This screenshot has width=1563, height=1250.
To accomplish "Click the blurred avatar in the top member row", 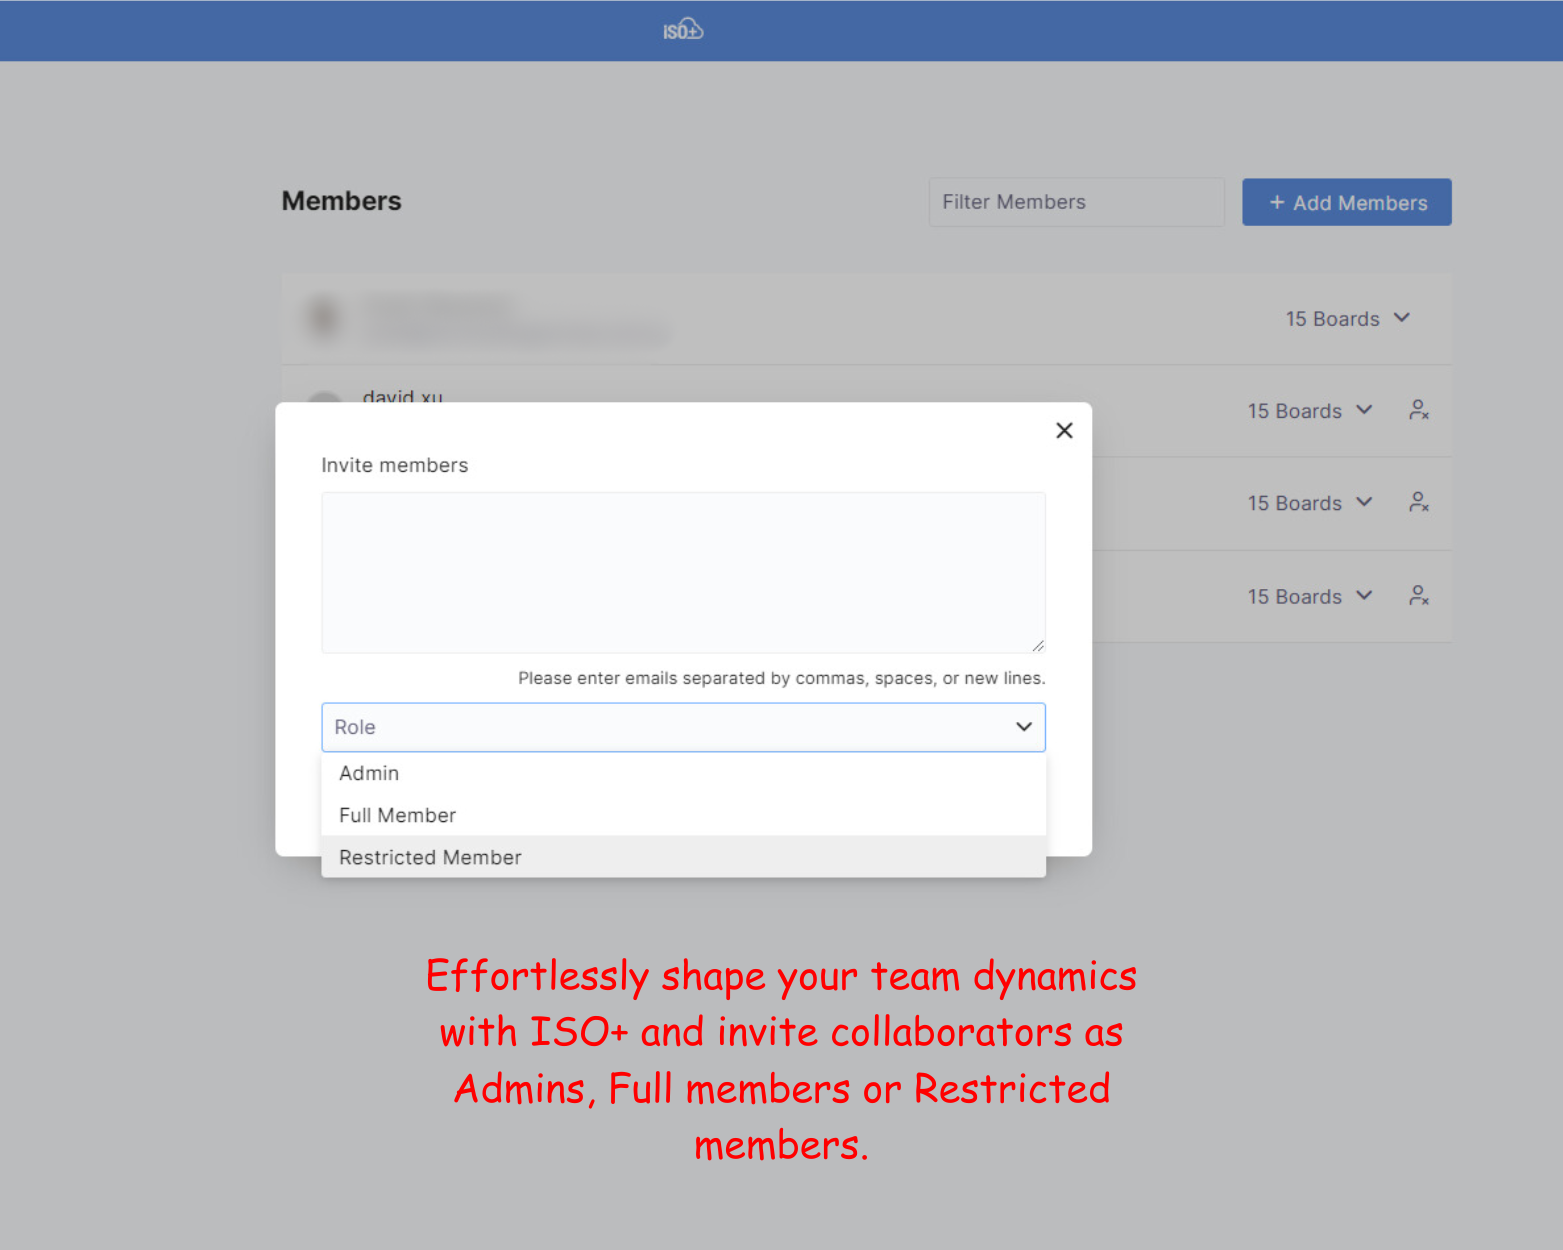I will pos(323,318).
